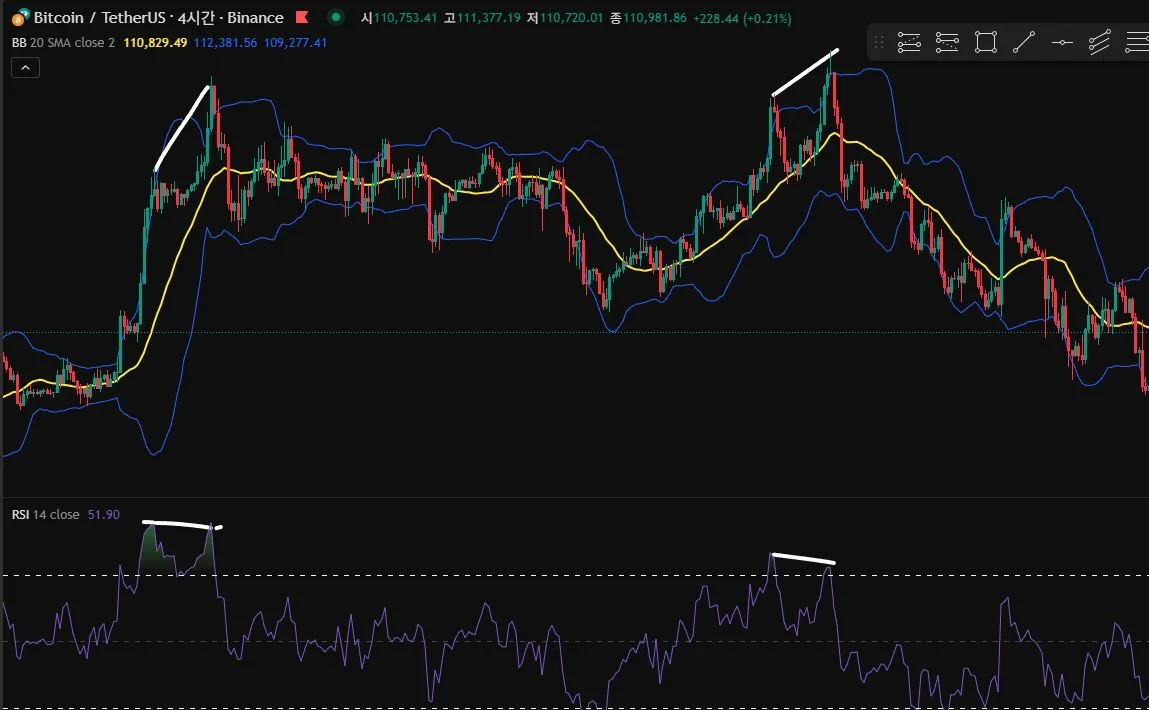1149x710 pixels.
Task: Grab the favorites toolbar drag handle
Action: pos(879,42)
